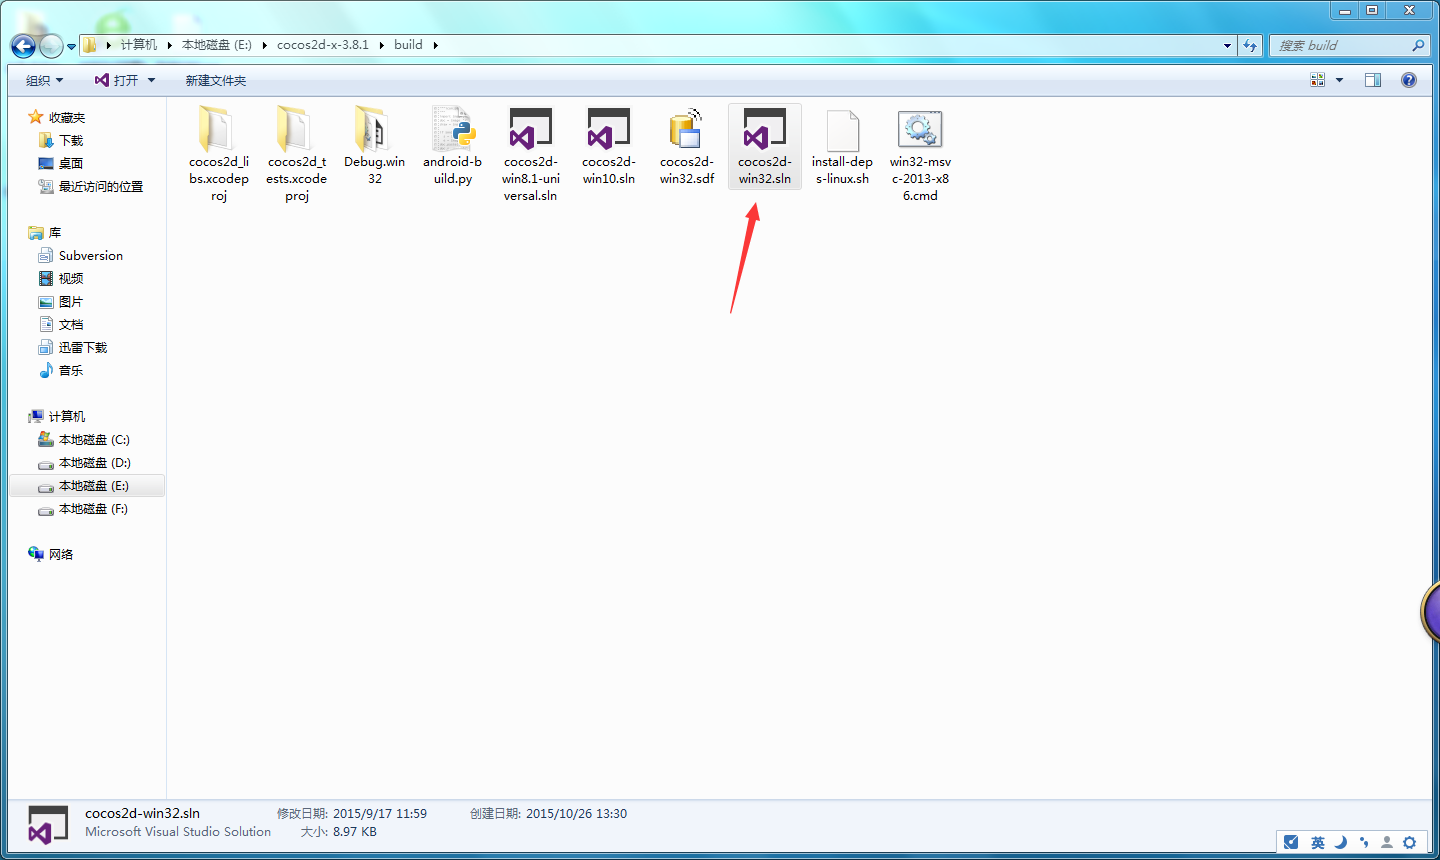Viewport: 1440px width, 860px height.
Task: Select the cocos2d_tests.xcodeproj folder
Action: [x=297, y=155]
